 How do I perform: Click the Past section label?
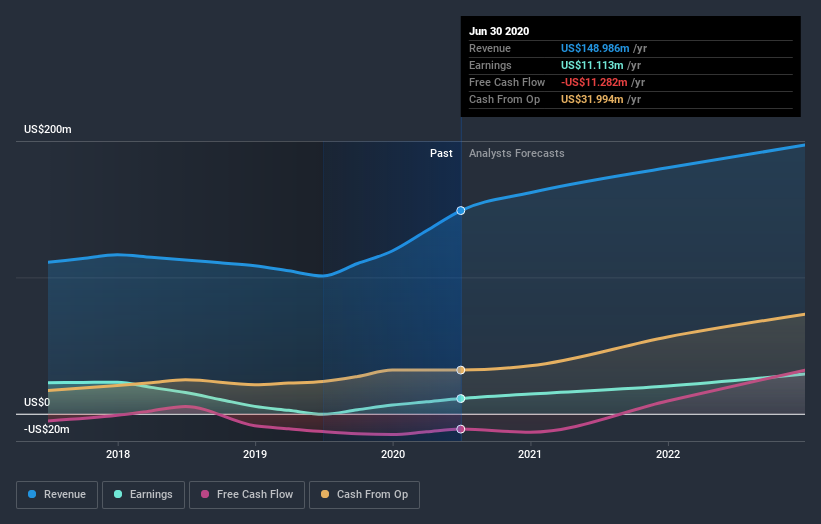pos(441,153)
